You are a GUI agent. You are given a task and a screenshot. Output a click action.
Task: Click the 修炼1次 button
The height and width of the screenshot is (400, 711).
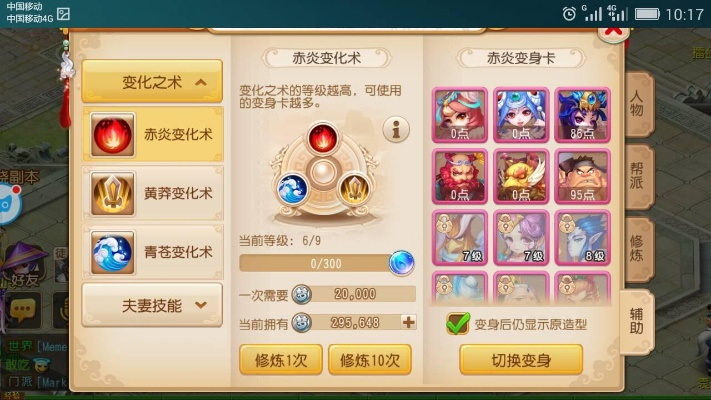pyautogui.click(x=281, y=360)
